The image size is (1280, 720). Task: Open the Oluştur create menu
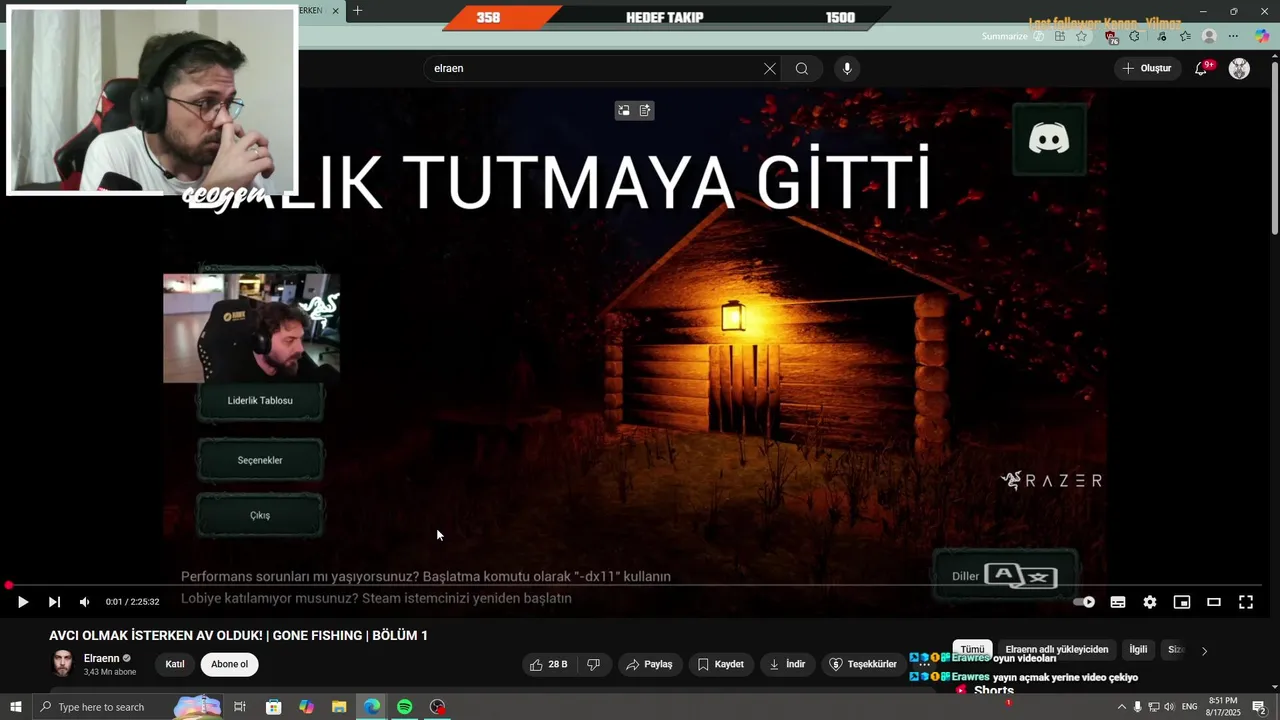click(x=1147, y=68)
